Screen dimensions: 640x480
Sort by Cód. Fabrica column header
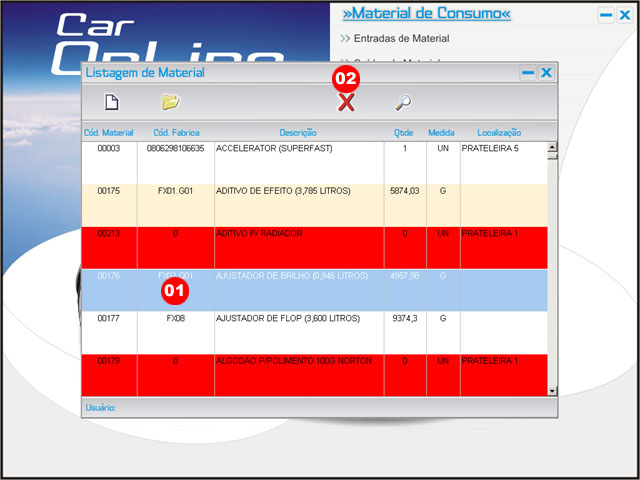point(175,132)
